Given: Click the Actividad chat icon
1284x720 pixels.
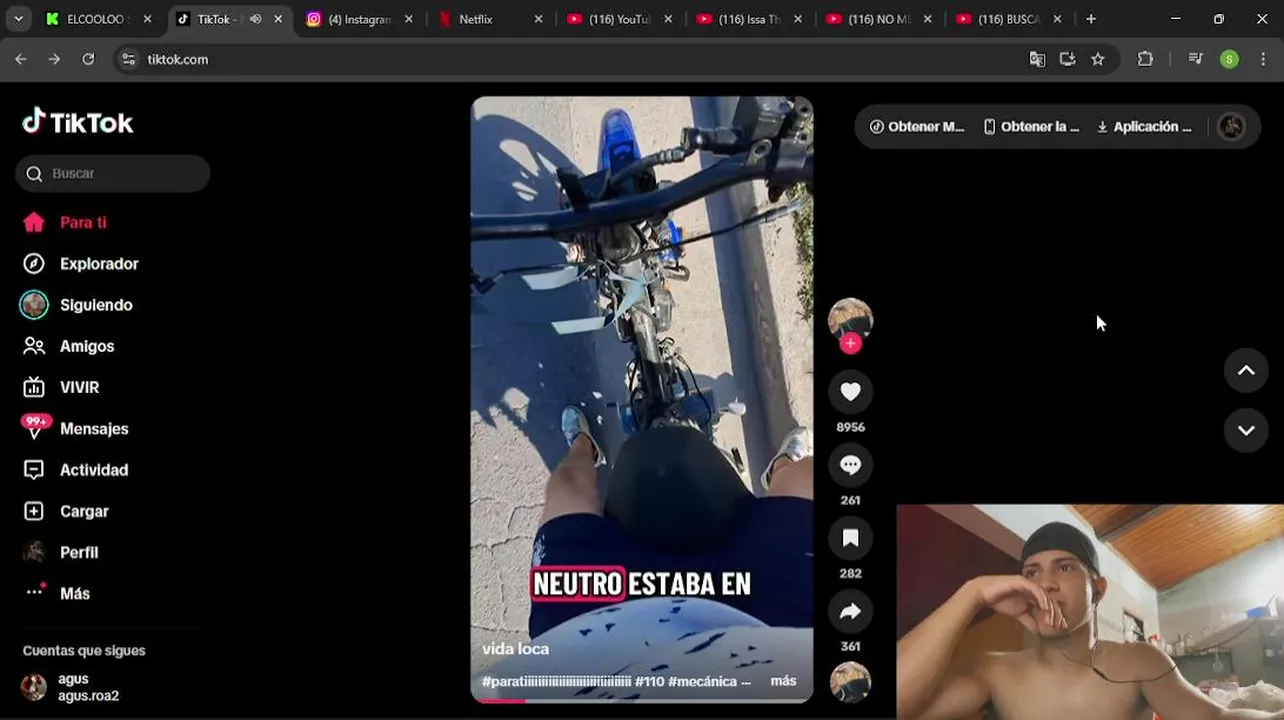Looking at the screenshot, I should 34,470.
